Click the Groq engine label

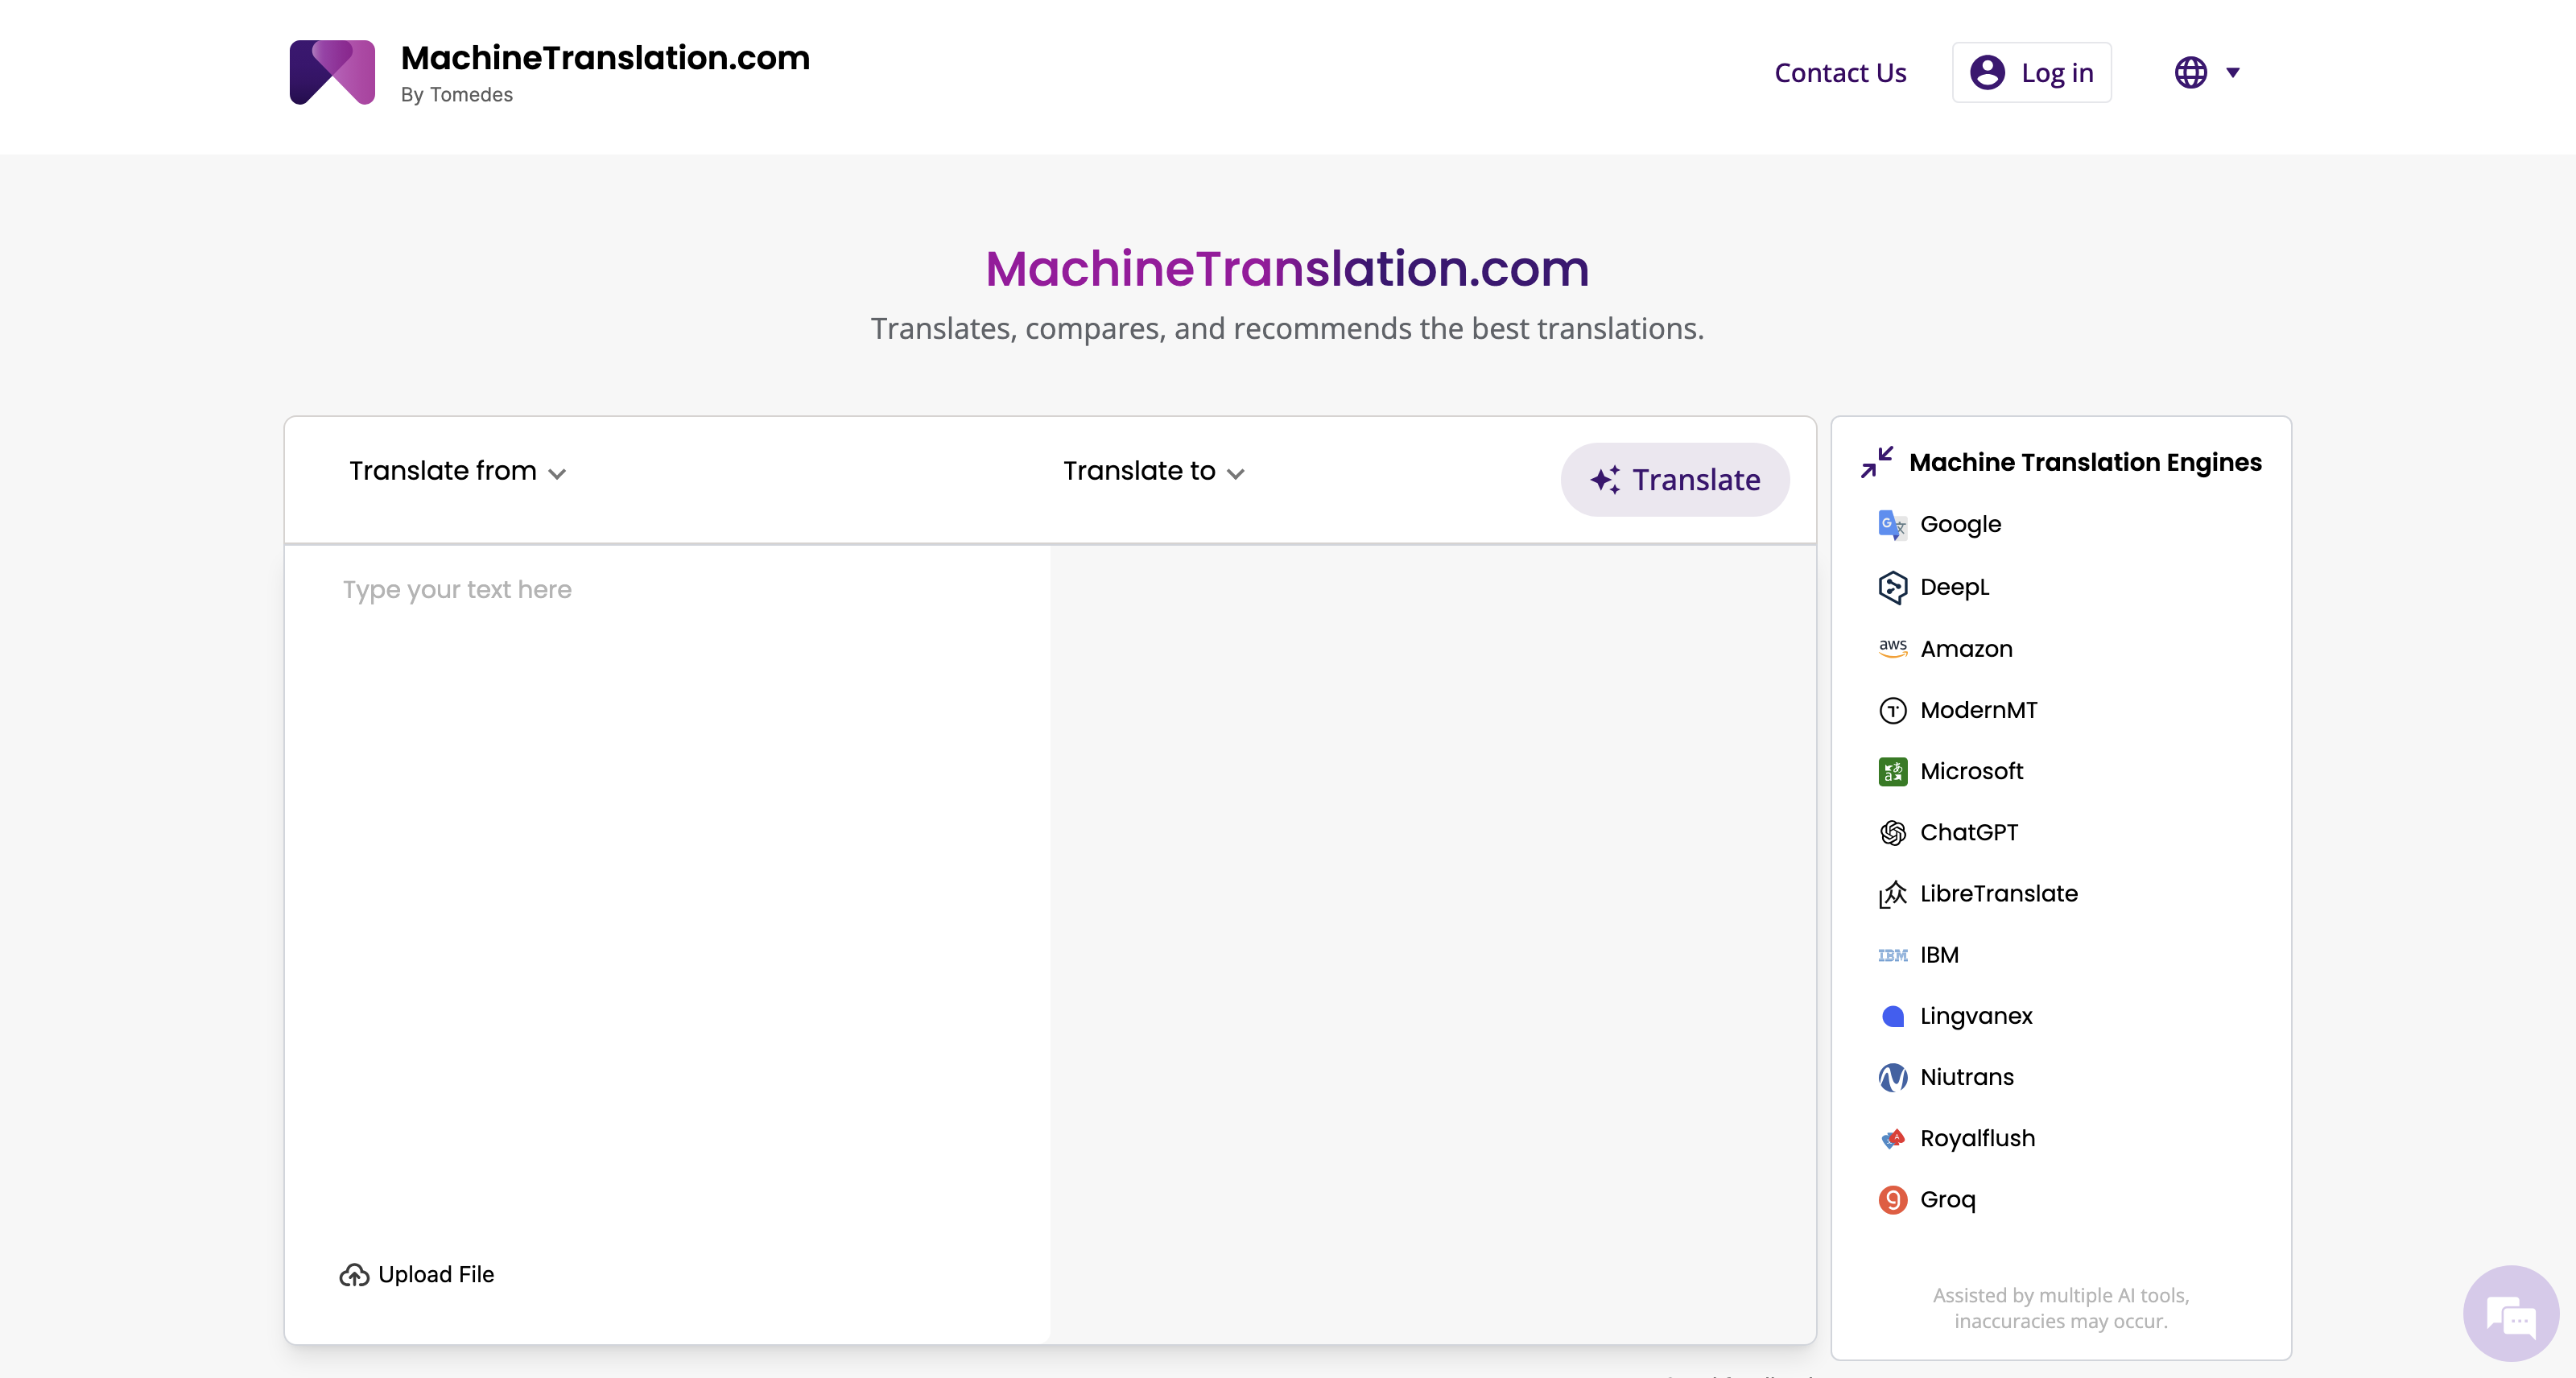click(x=1947, y=1199)
